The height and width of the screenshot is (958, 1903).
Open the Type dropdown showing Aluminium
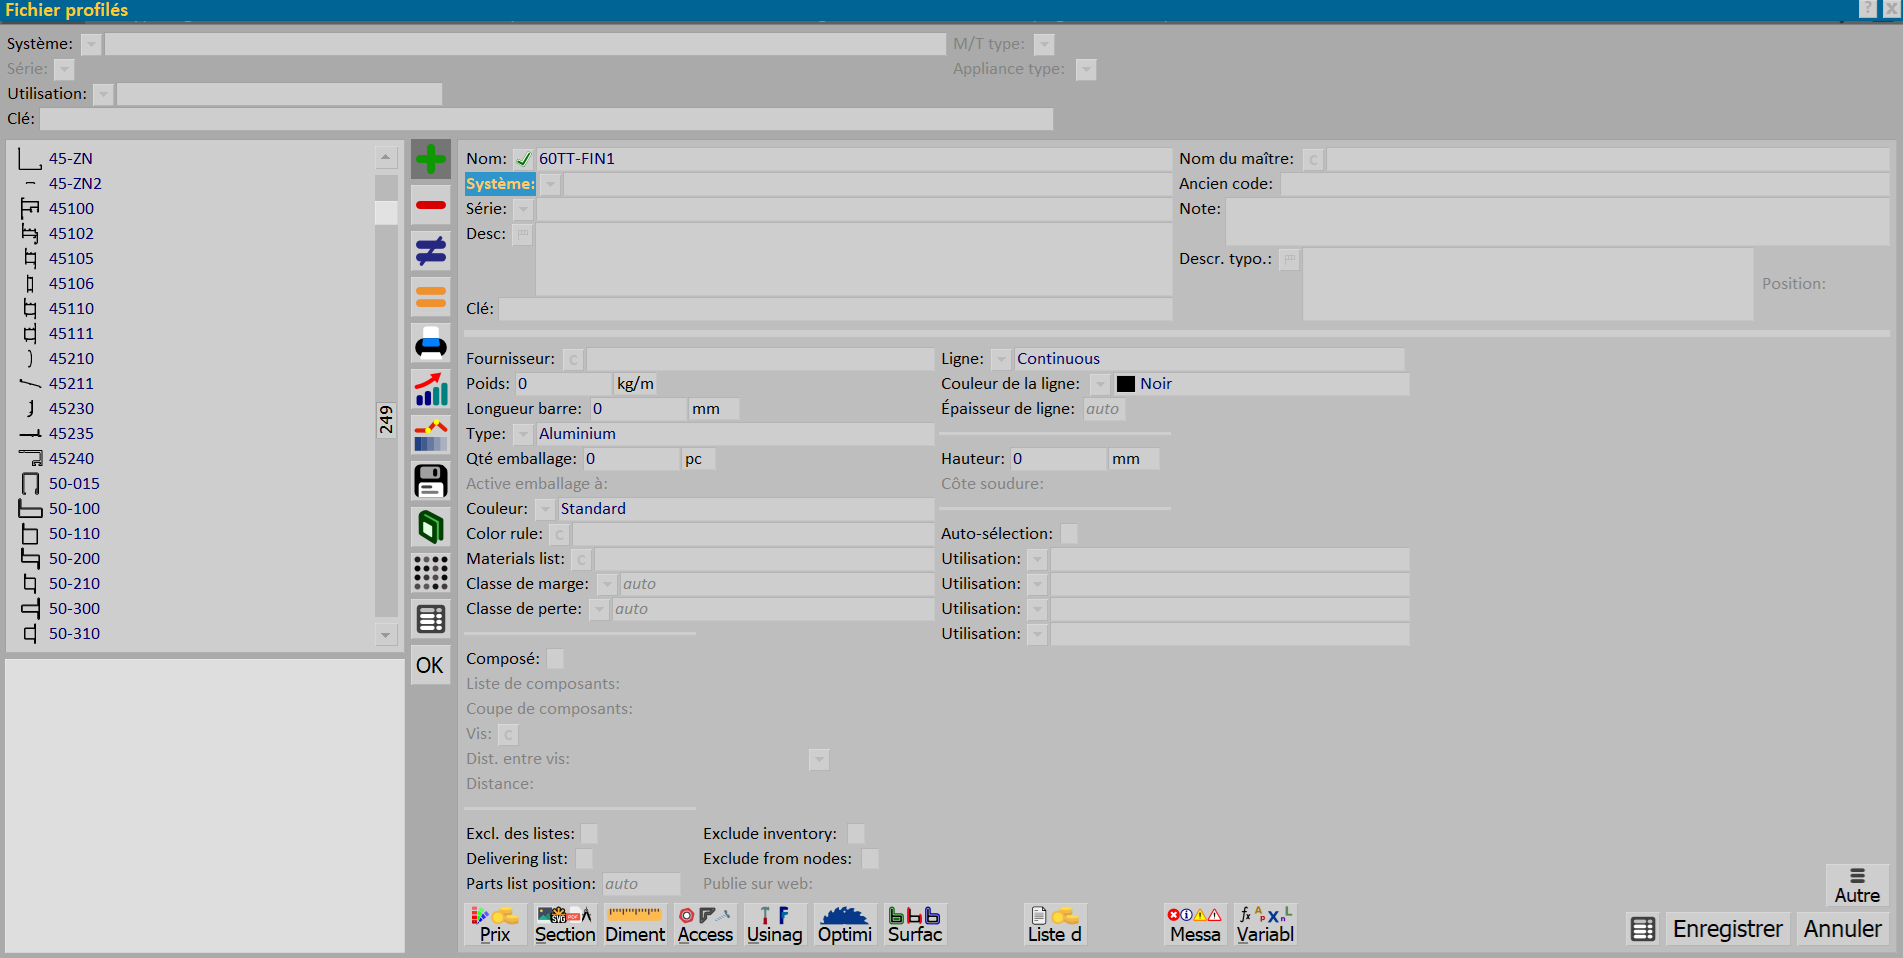[x=523, y=434]
